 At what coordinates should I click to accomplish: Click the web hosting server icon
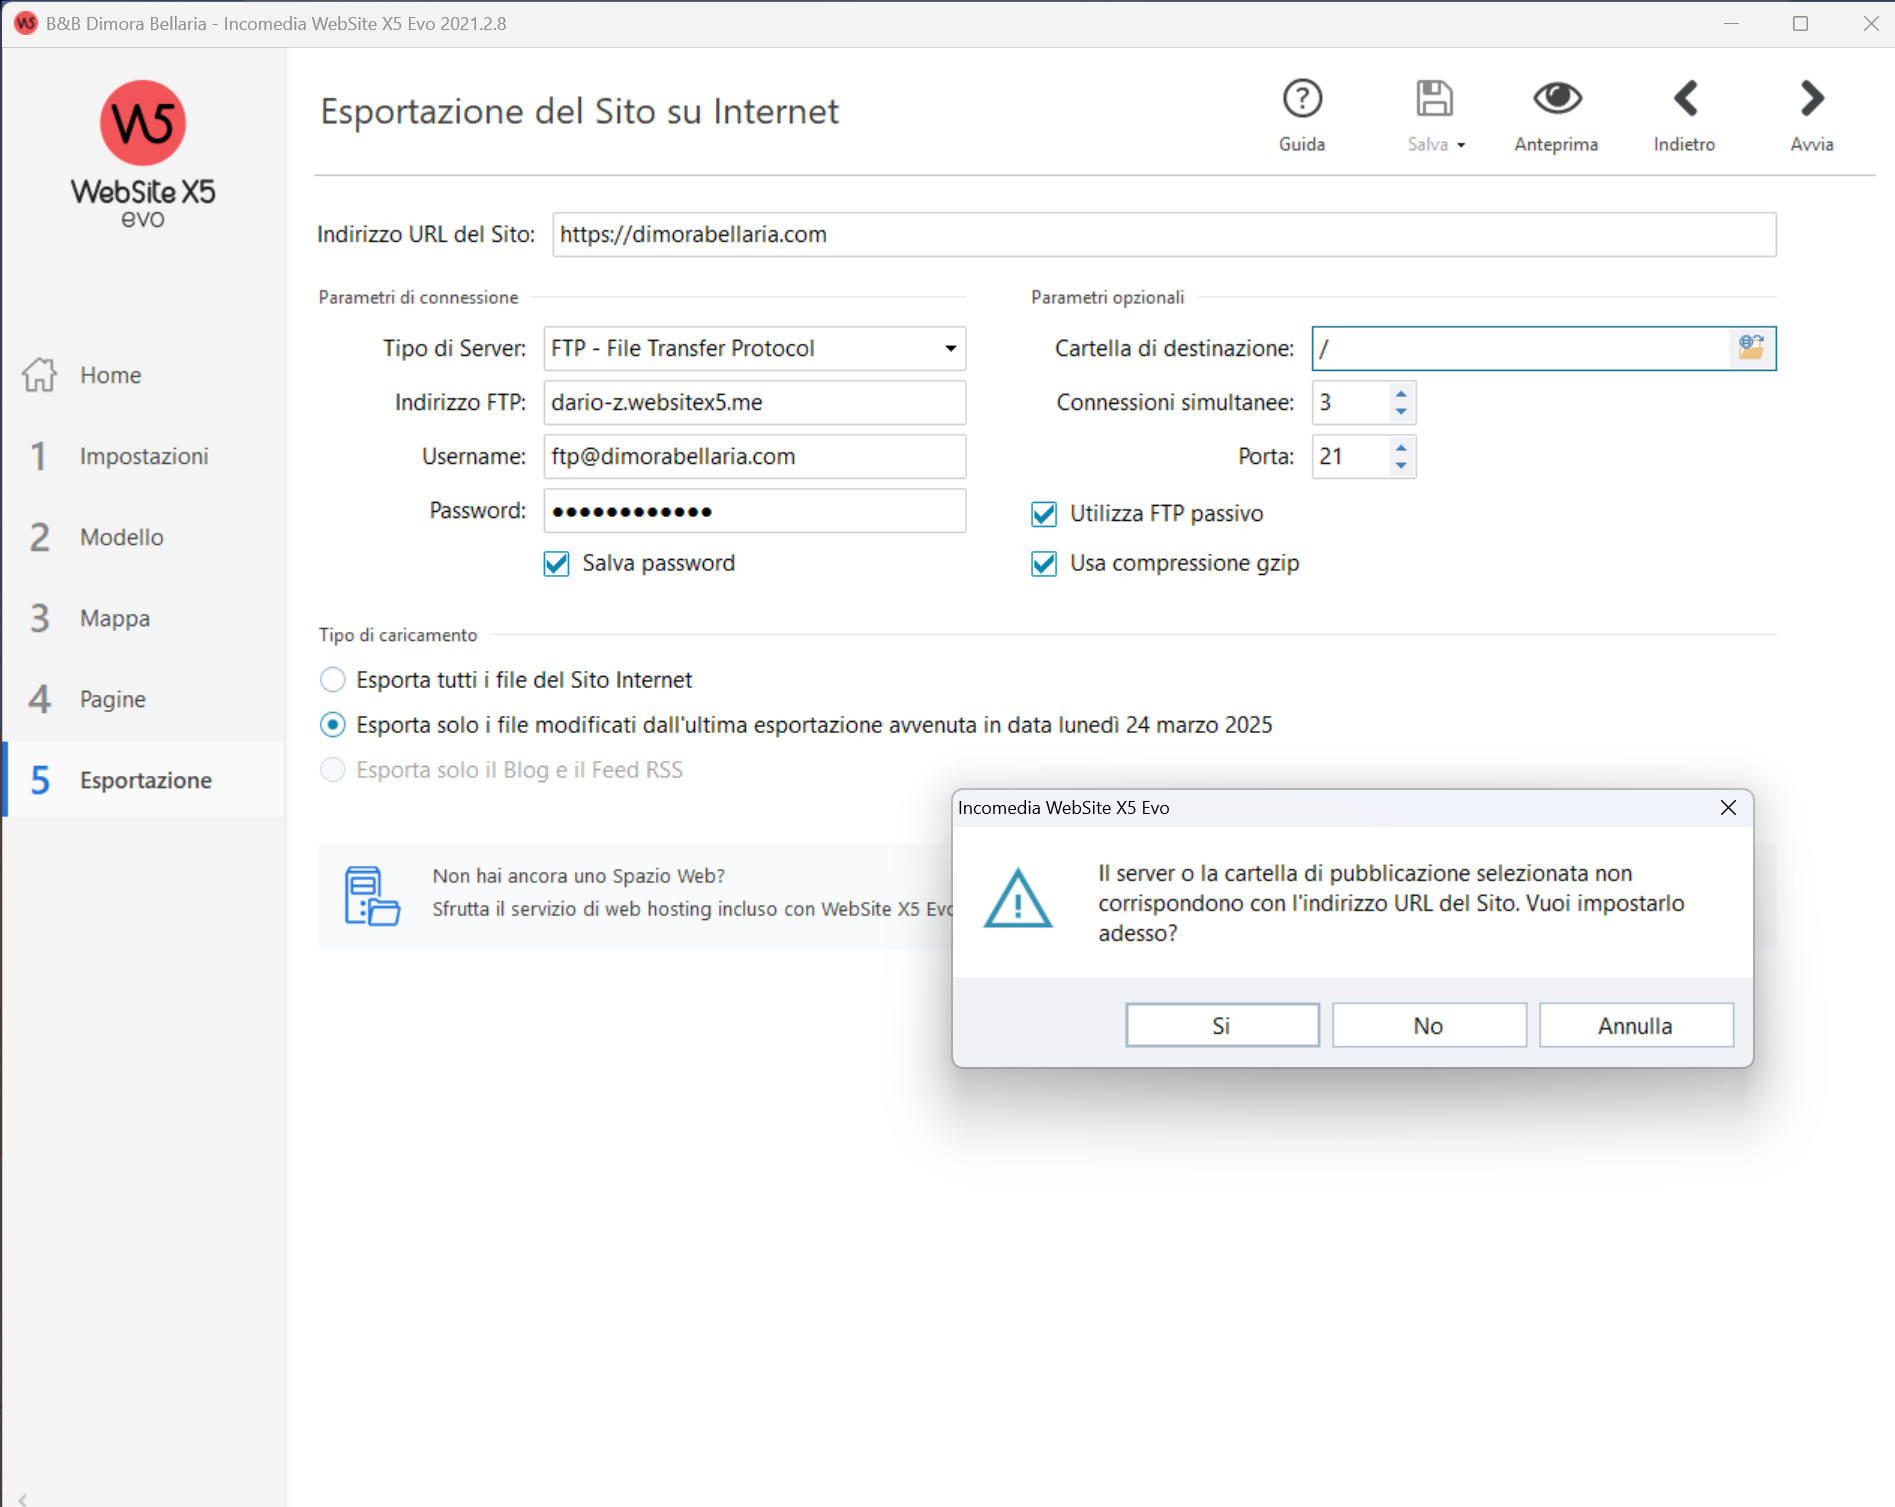372,895
